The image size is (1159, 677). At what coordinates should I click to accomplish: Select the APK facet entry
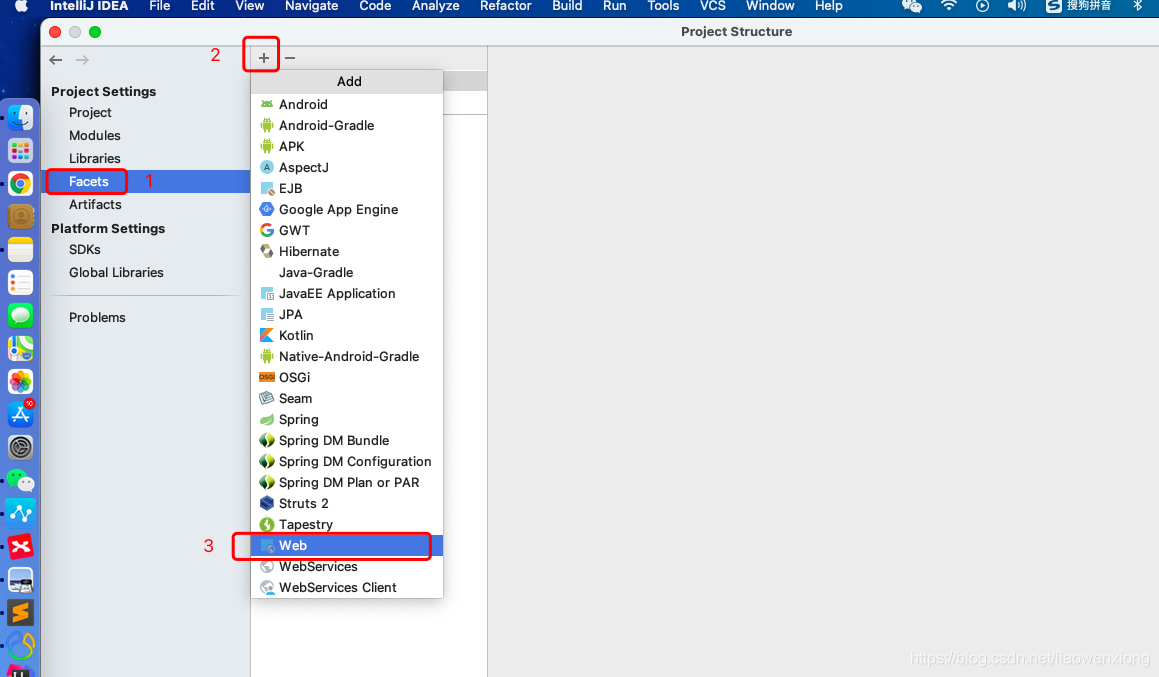347,146
